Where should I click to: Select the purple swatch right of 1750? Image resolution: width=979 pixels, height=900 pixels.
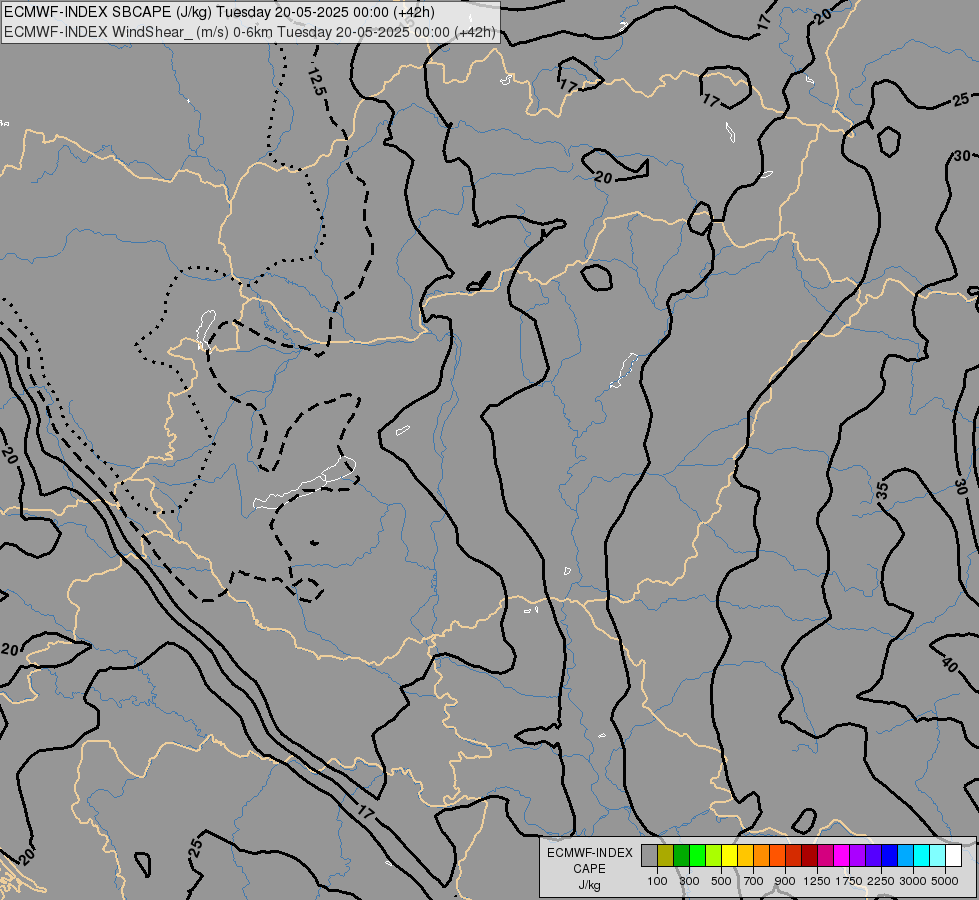[x=858, y=856]
